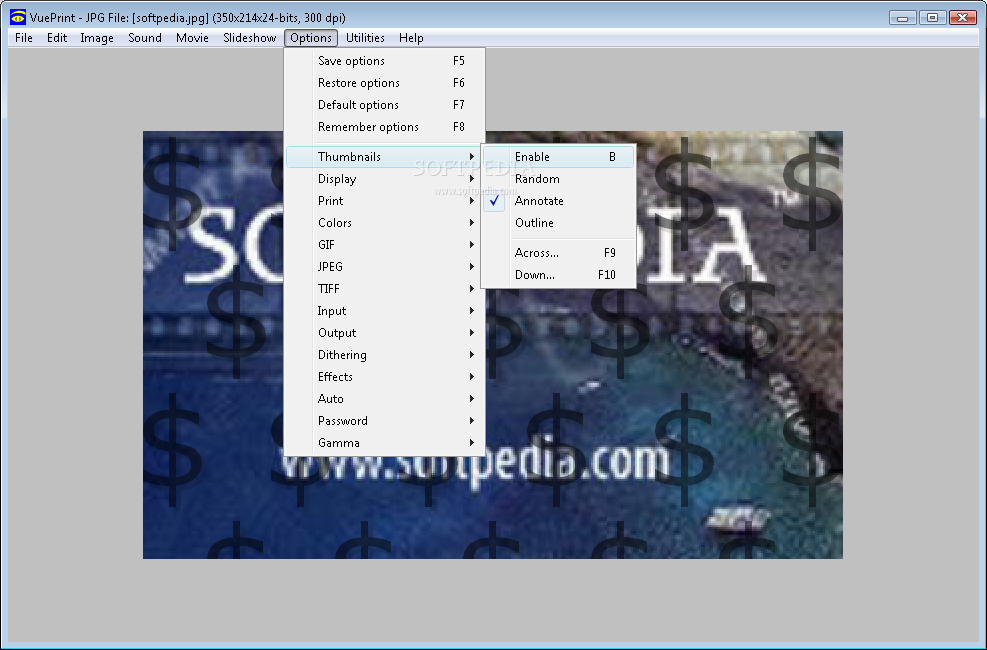Choose Default options
This screenshot has height=650, width=987.
385,105
